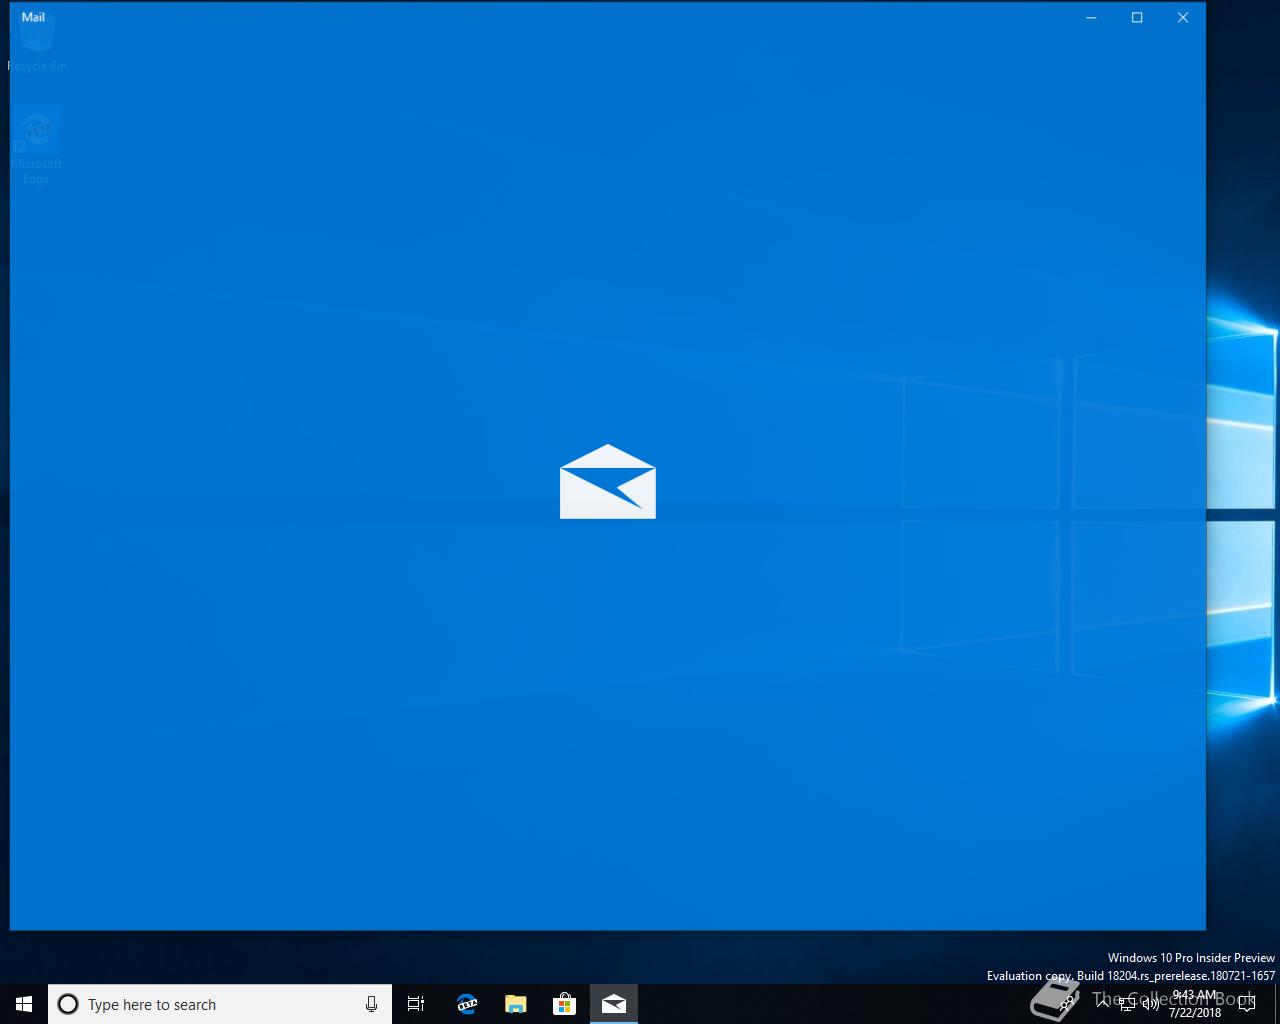
Task: Activate the Cortana microphone in search box
Action: tap(371, 1004)
